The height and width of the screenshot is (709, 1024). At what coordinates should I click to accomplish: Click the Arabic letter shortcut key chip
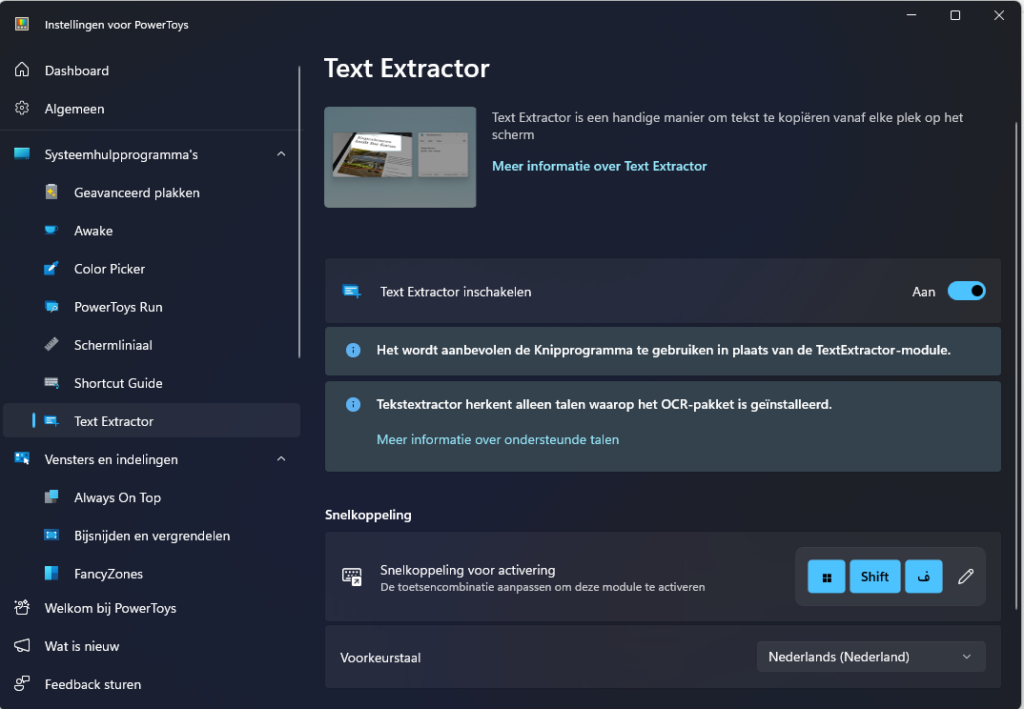click(923, 576)
